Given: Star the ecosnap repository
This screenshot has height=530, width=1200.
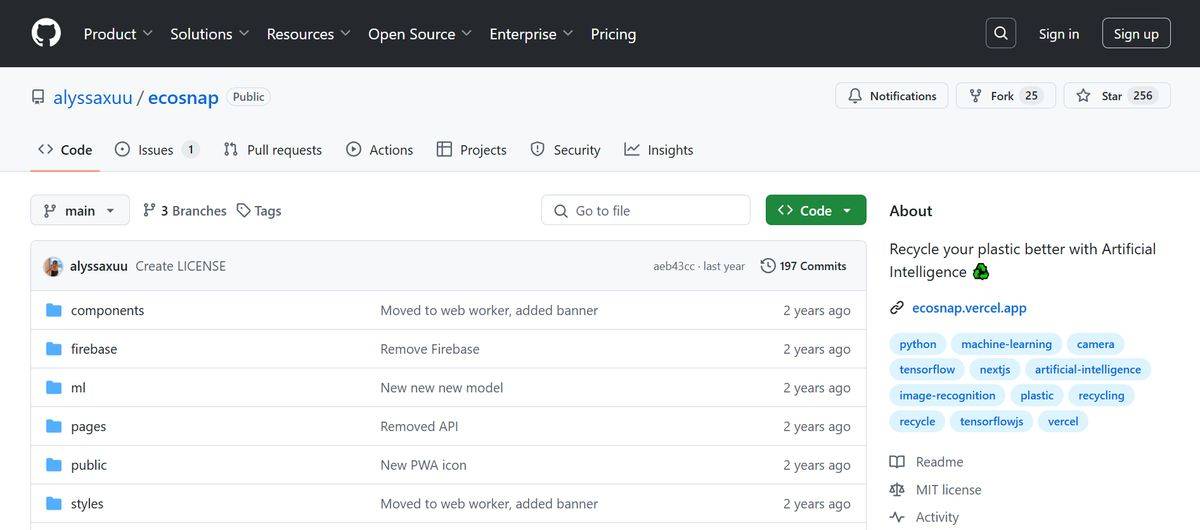Looking at the screenshot, I should (1117, 96).
